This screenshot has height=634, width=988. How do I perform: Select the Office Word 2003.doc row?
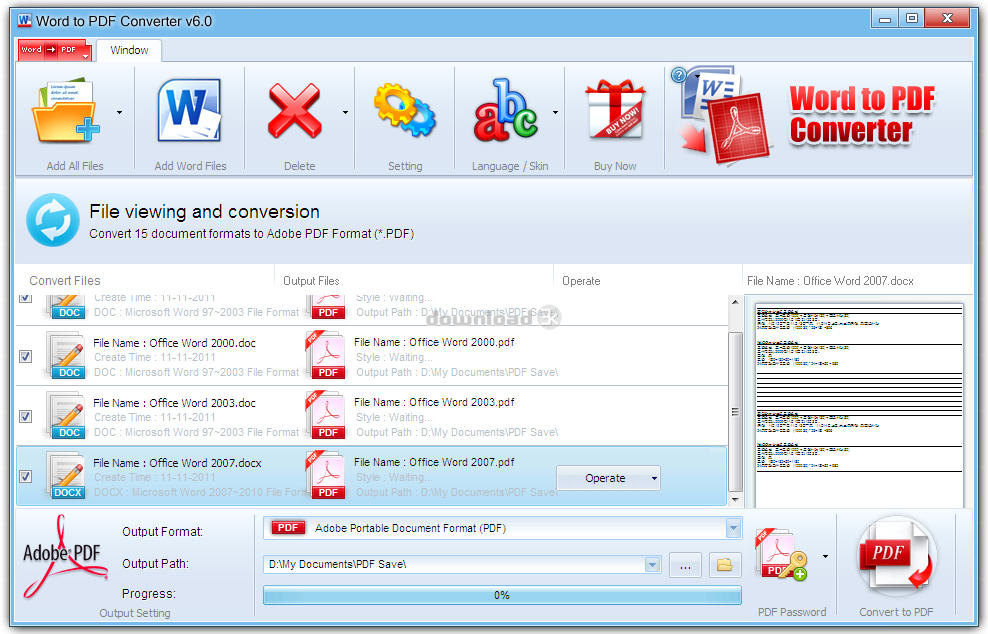click(x=372, y=416)
